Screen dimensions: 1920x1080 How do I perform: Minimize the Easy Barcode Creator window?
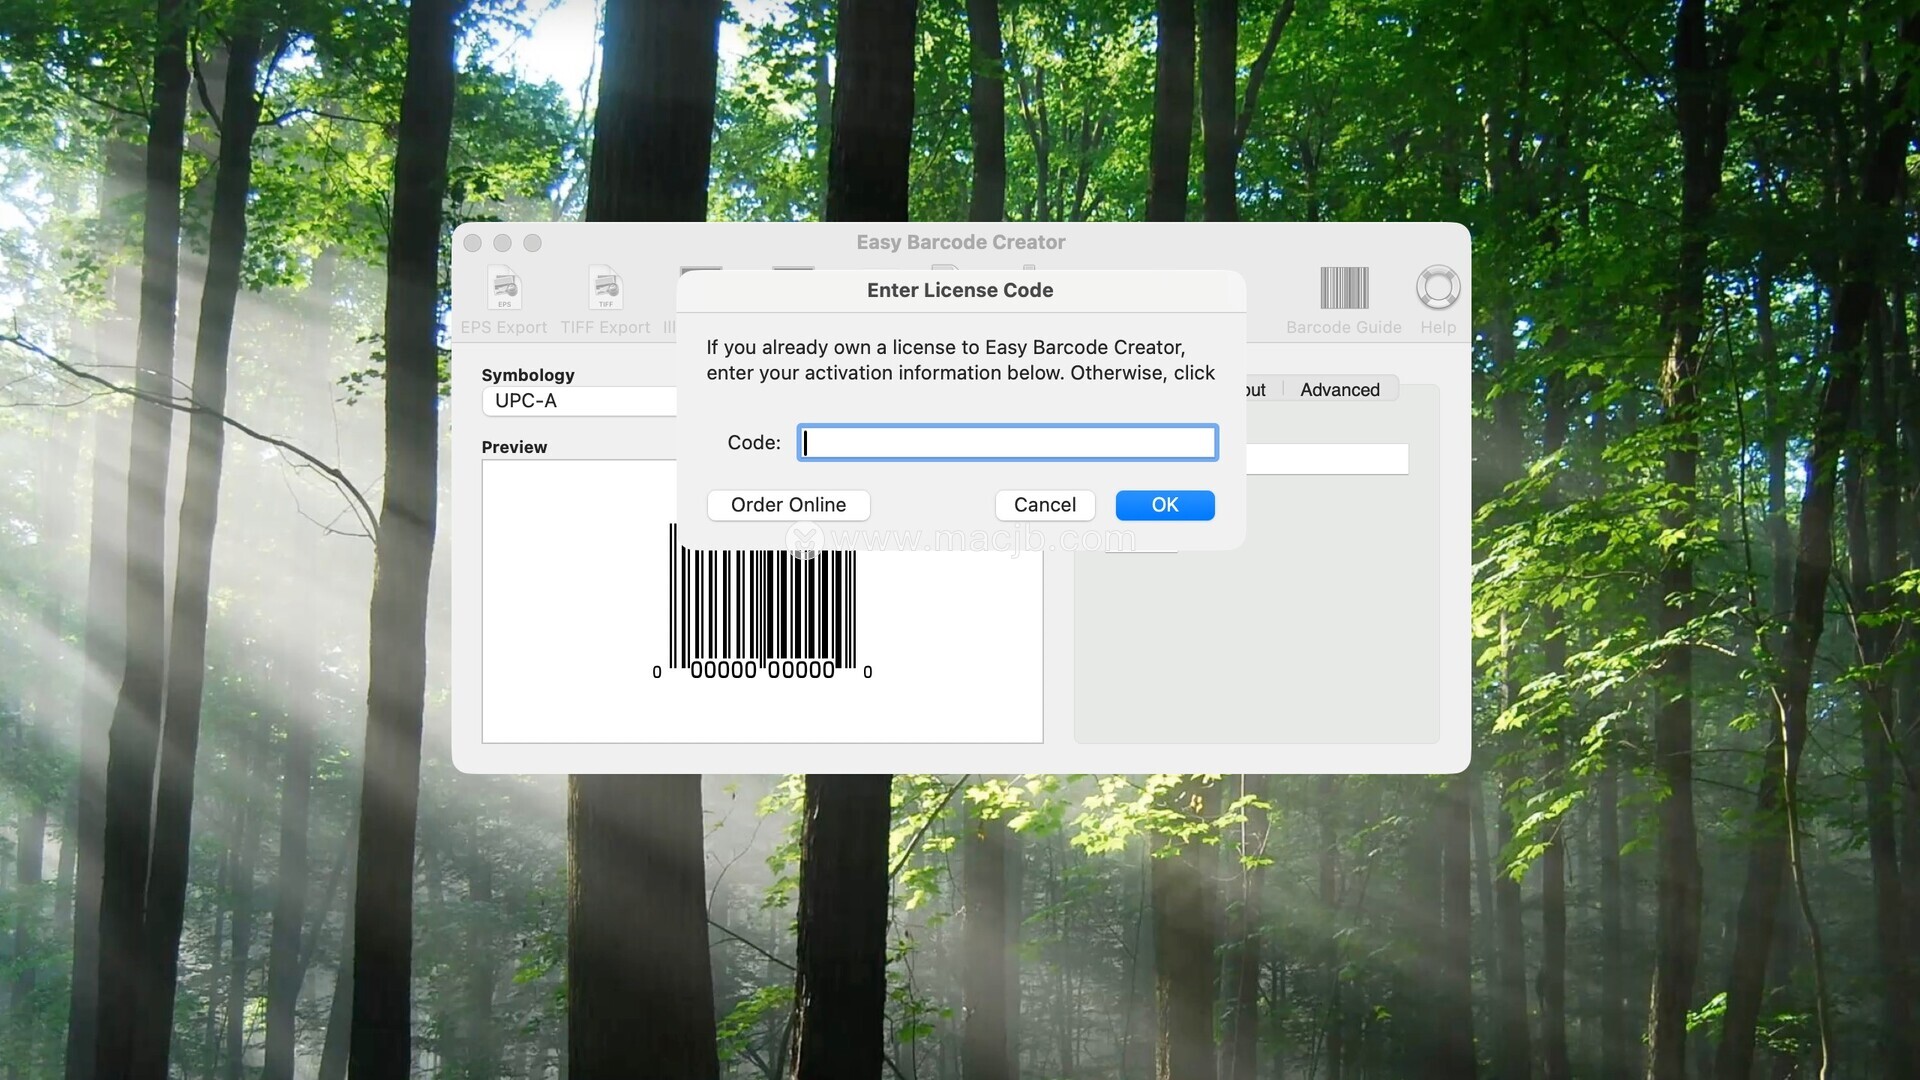(x=503, y=243)
